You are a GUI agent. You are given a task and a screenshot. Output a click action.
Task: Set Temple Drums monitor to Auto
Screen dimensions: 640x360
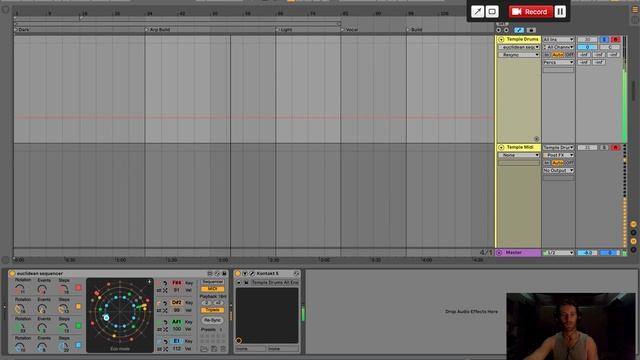point(558,55)
